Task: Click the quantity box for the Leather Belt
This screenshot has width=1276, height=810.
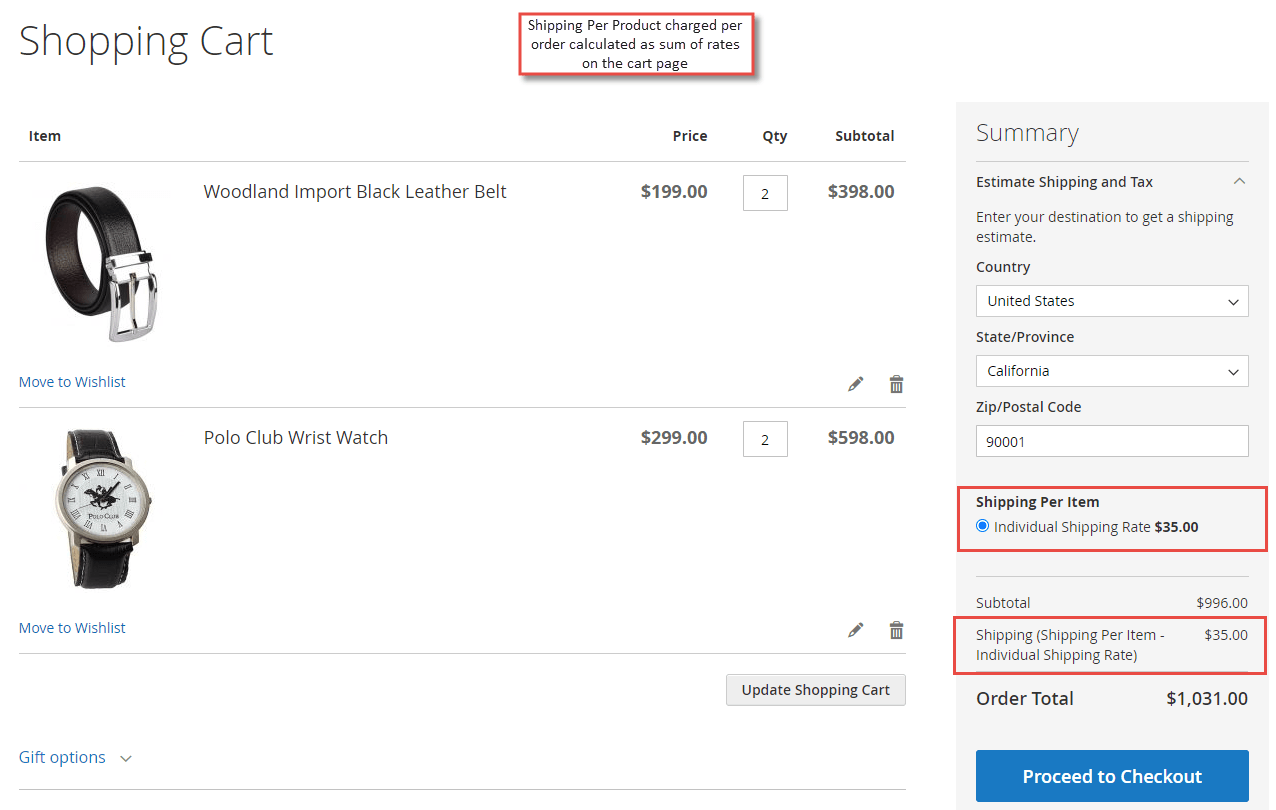Action: [x=765, y=193]
